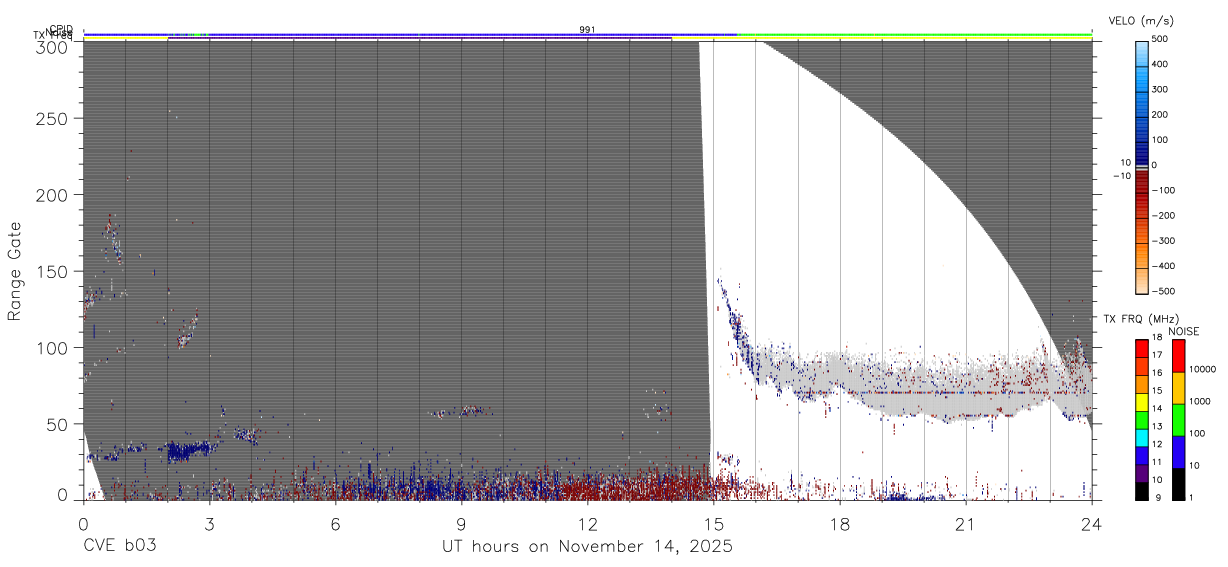This screenshot has height=567, width=1228.
Task: Click the amber swatch of the NOISE legend
Action: coord(1178,388)
